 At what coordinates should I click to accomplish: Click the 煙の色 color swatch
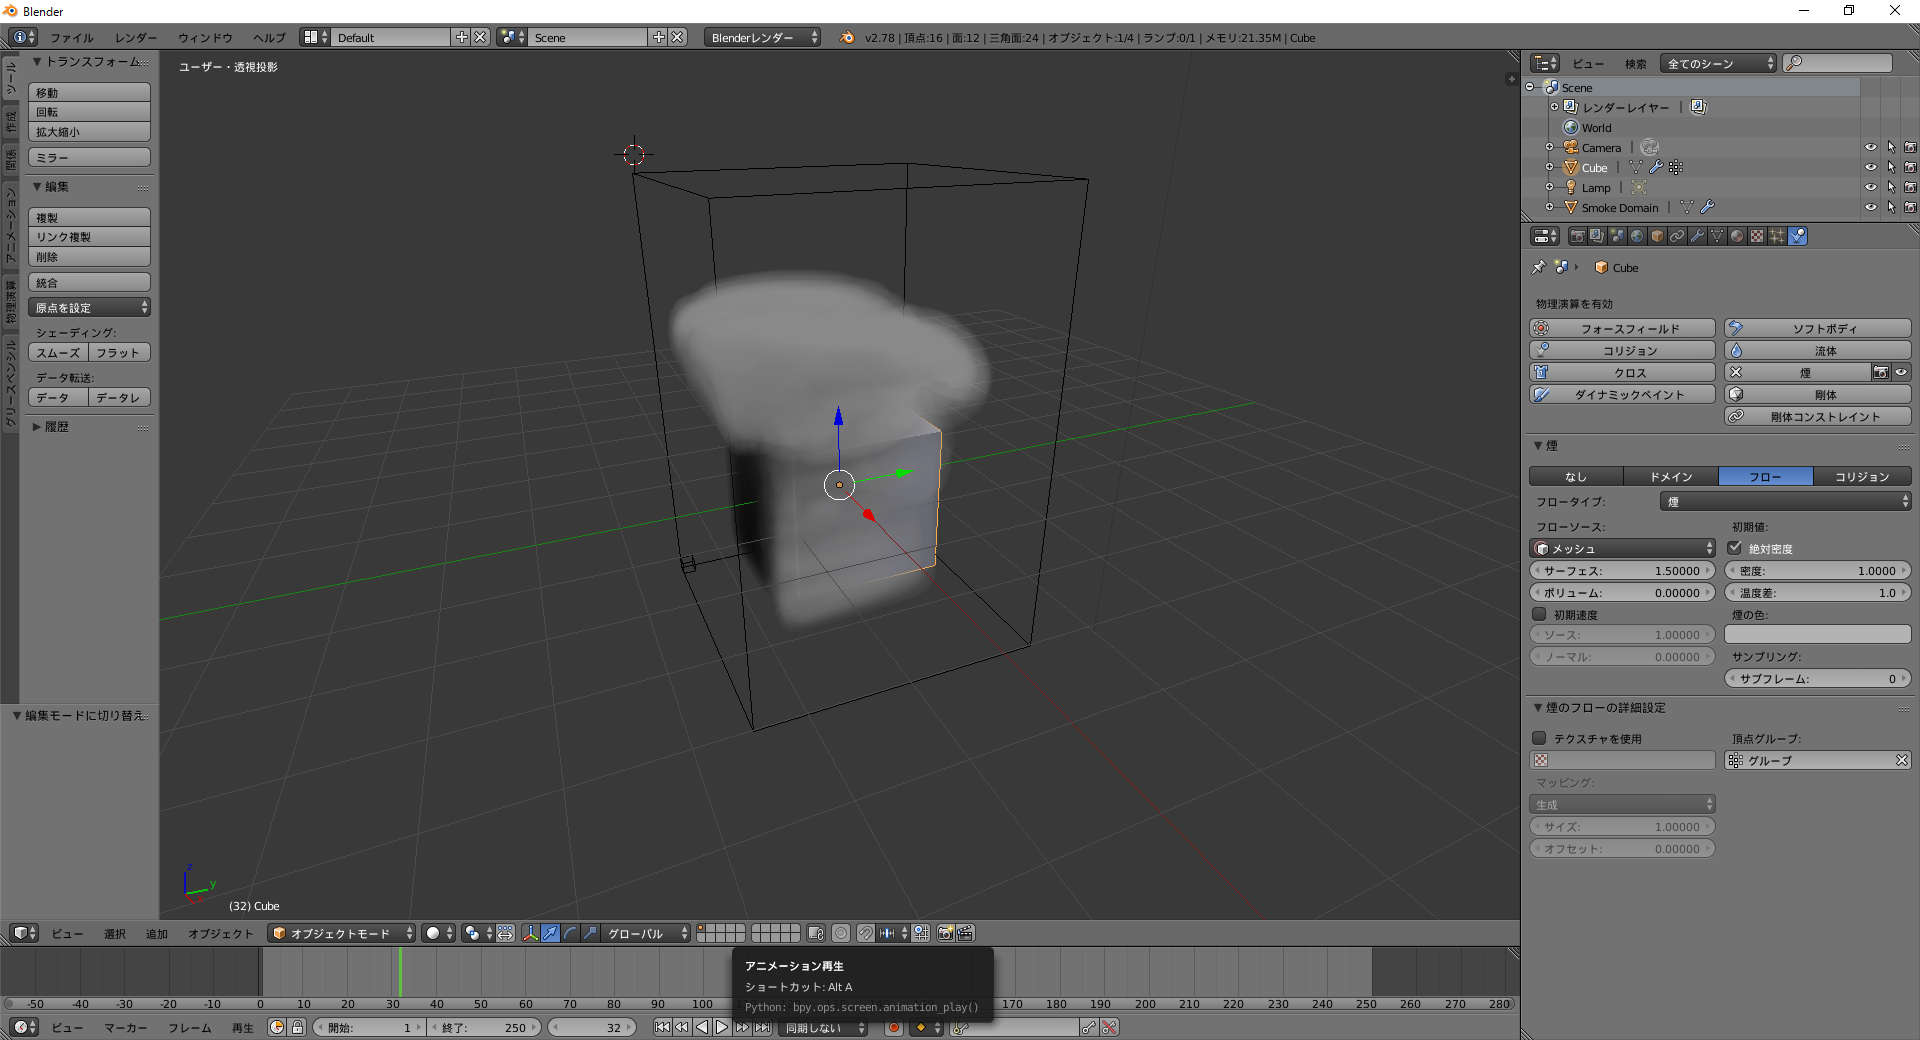coord(1817,635)
